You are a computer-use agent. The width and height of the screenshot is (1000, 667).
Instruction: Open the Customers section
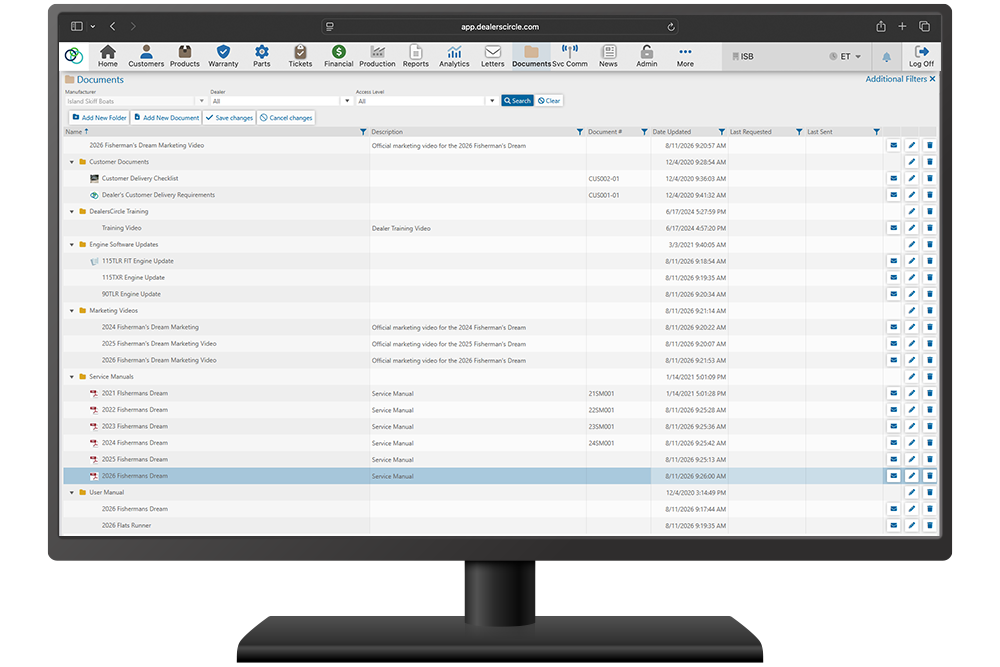click(x=146, y=56)
